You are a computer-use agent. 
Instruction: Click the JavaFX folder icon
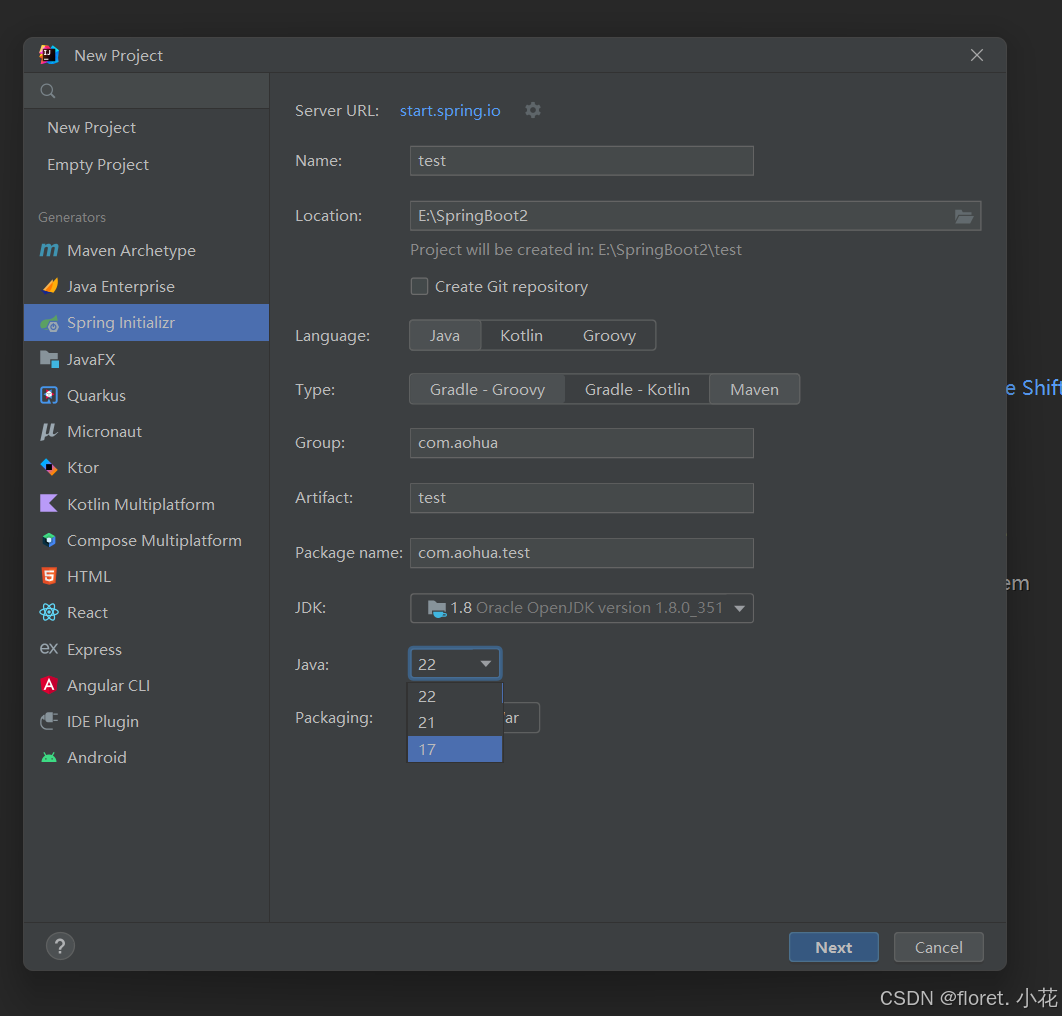49,359
